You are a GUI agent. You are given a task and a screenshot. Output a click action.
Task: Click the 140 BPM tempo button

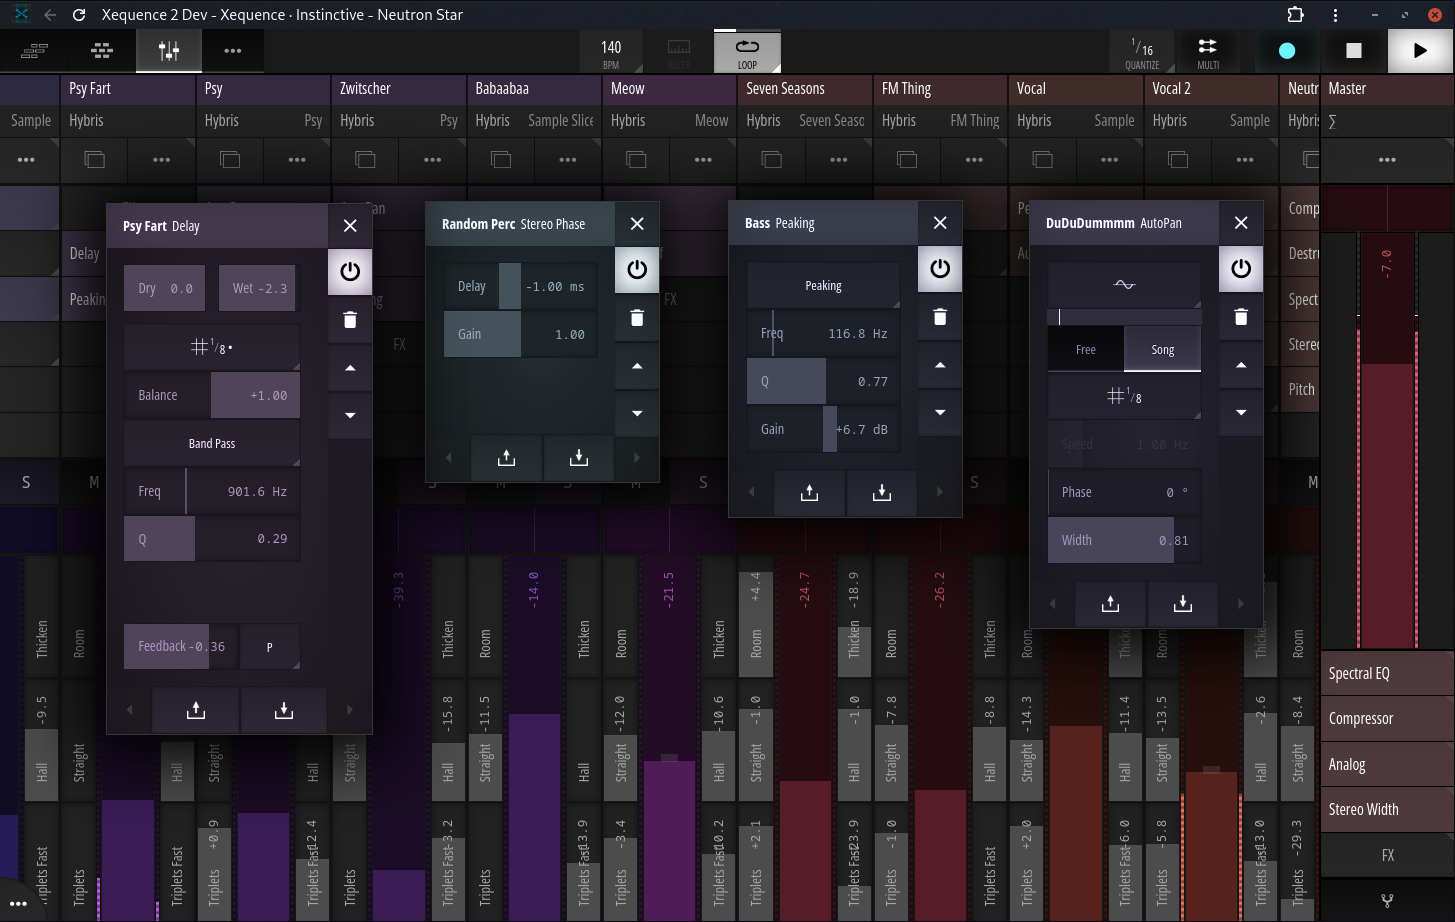click(611, 51)
